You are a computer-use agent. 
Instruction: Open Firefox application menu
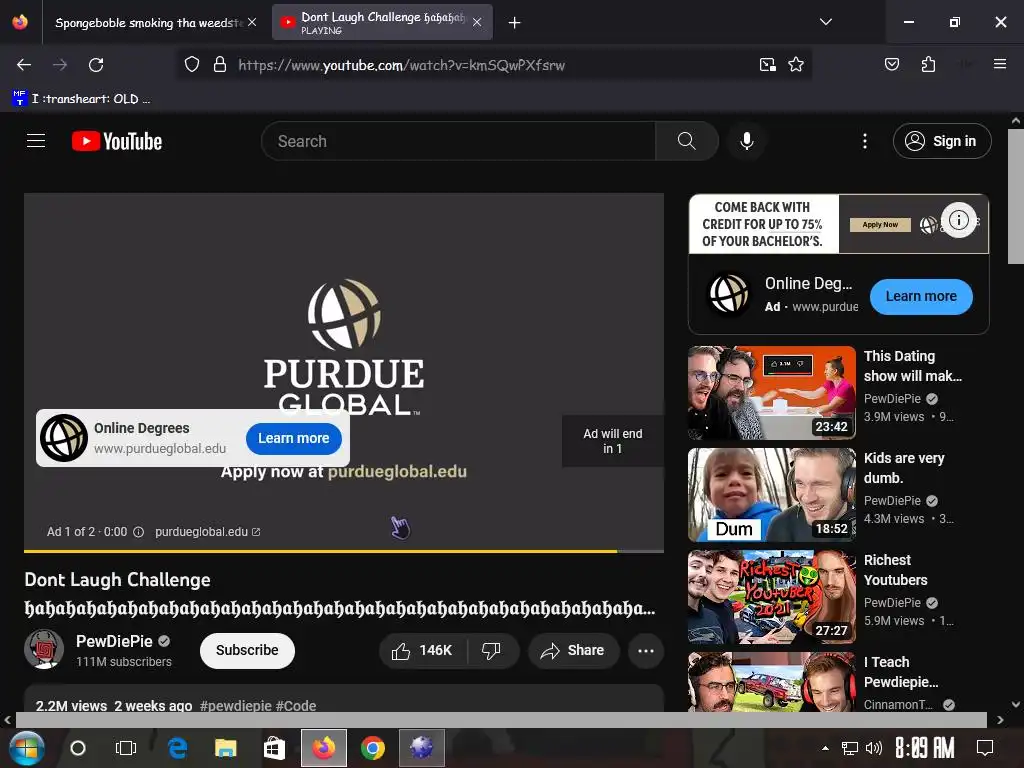point(999,64)
